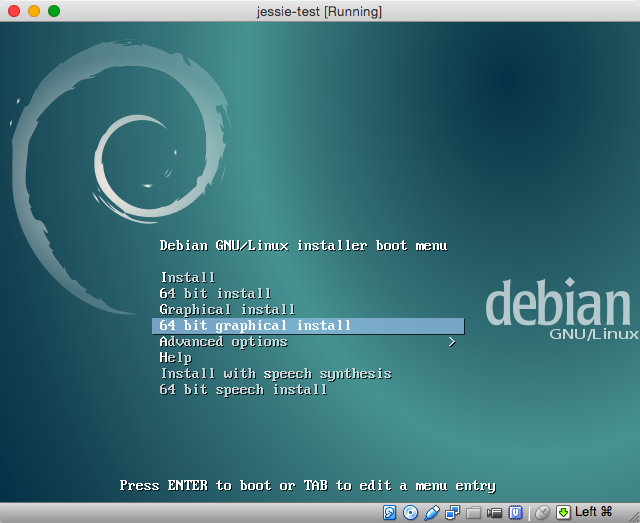
Task: Select the Install menu entry
Action: (308, 278)
